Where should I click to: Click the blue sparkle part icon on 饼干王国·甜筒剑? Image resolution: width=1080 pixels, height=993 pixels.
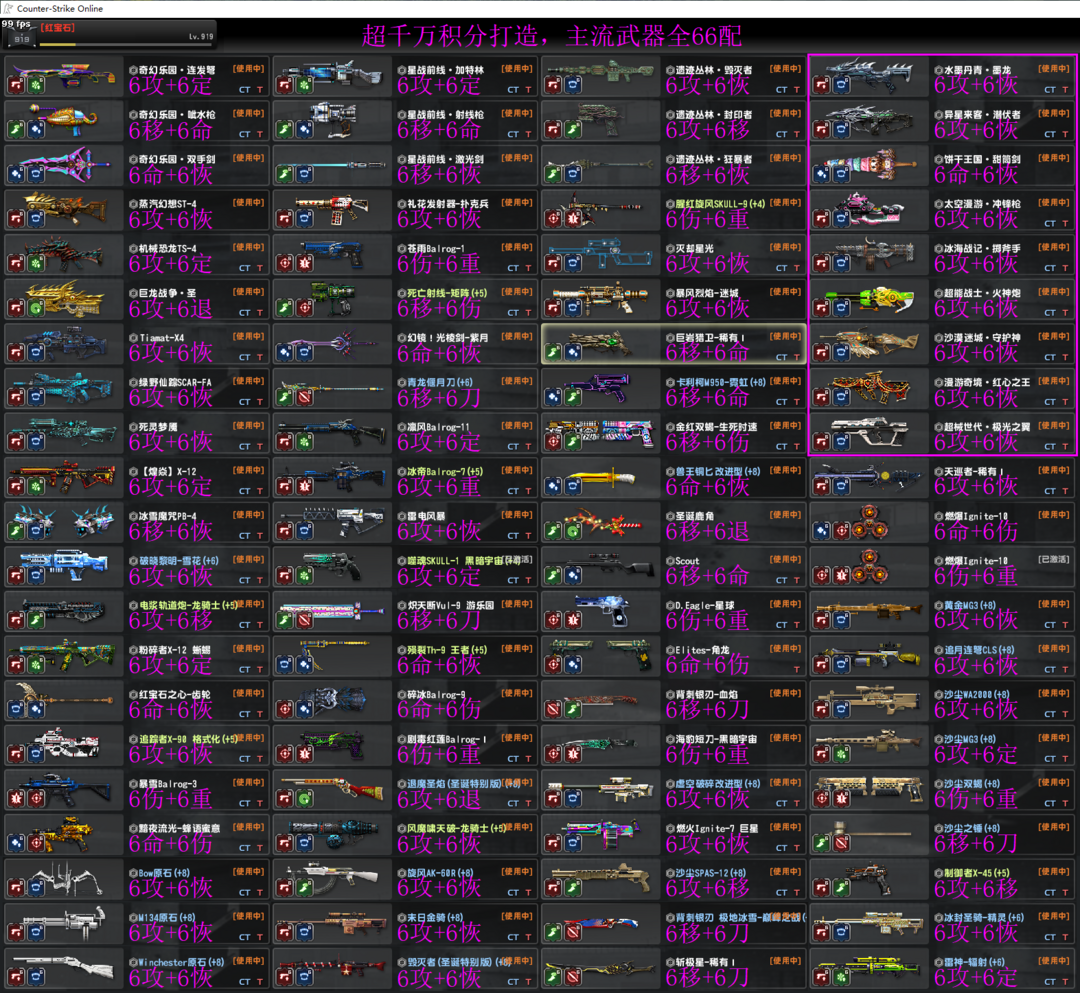[822, 175]
